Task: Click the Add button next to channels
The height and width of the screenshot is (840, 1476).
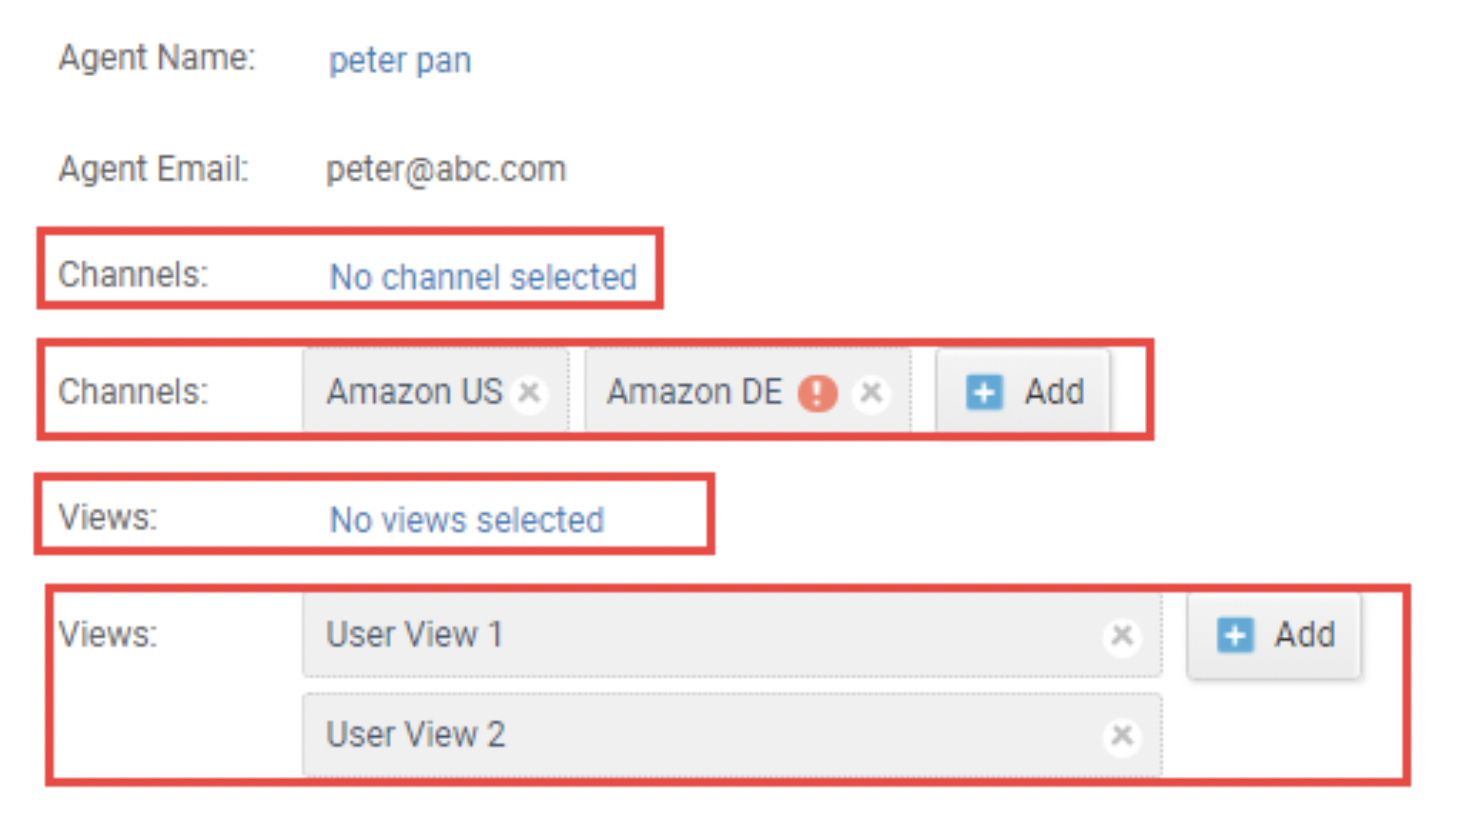Action: [1023, 391]
